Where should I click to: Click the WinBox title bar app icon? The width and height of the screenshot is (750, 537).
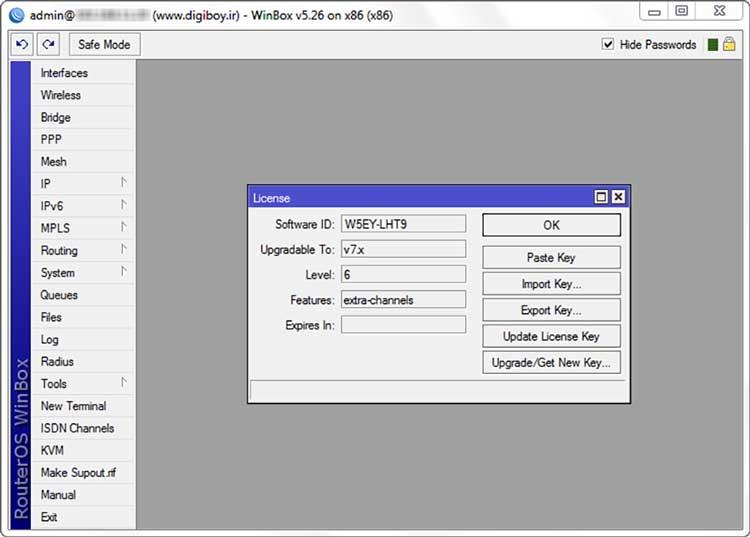(x=16, y=12)
